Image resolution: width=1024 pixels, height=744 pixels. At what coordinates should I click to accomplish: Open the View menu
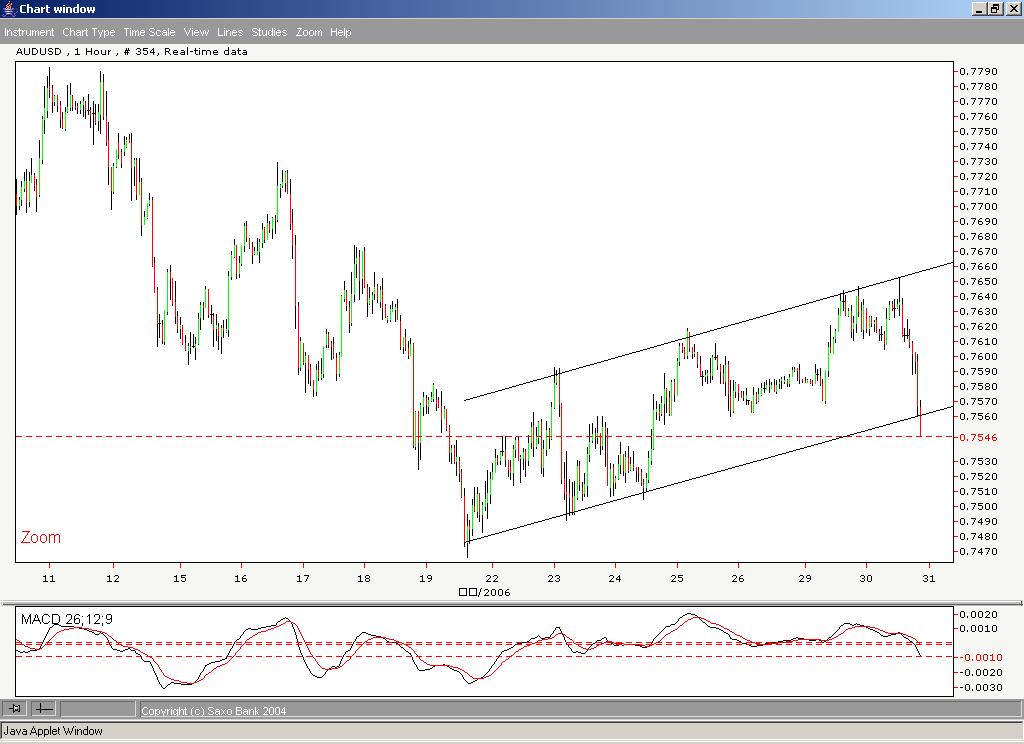point(196,32)
